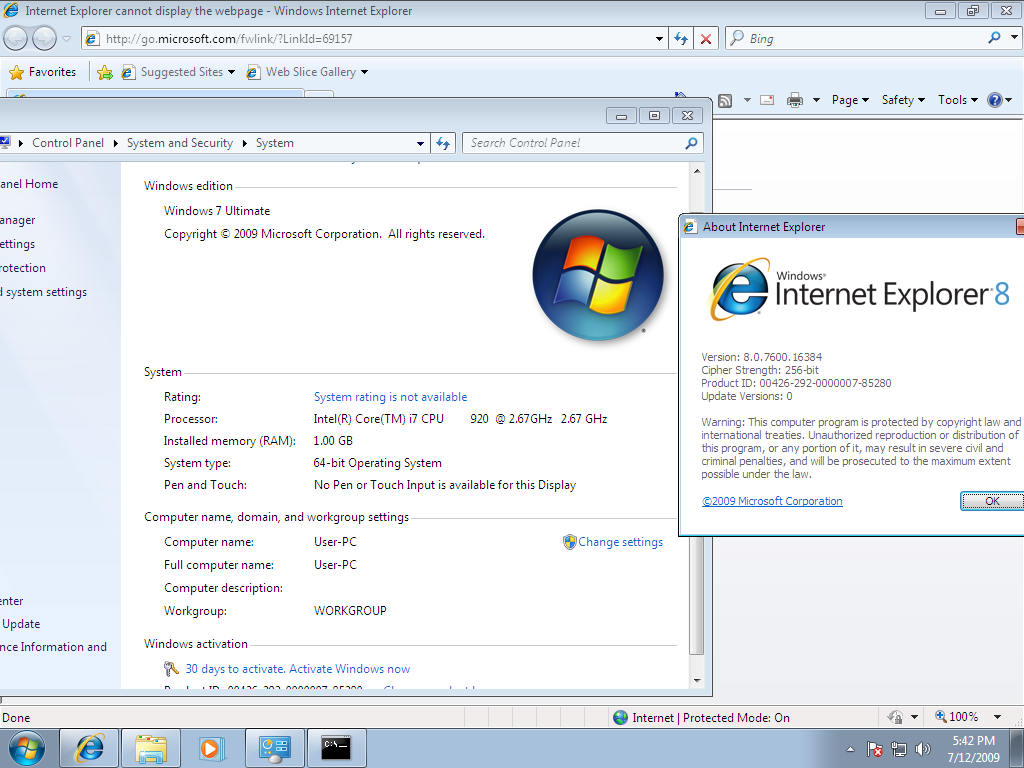1024x768 pixels.
Task: Click the Action Center flag tray icon
Action: (x=874, y=749)
